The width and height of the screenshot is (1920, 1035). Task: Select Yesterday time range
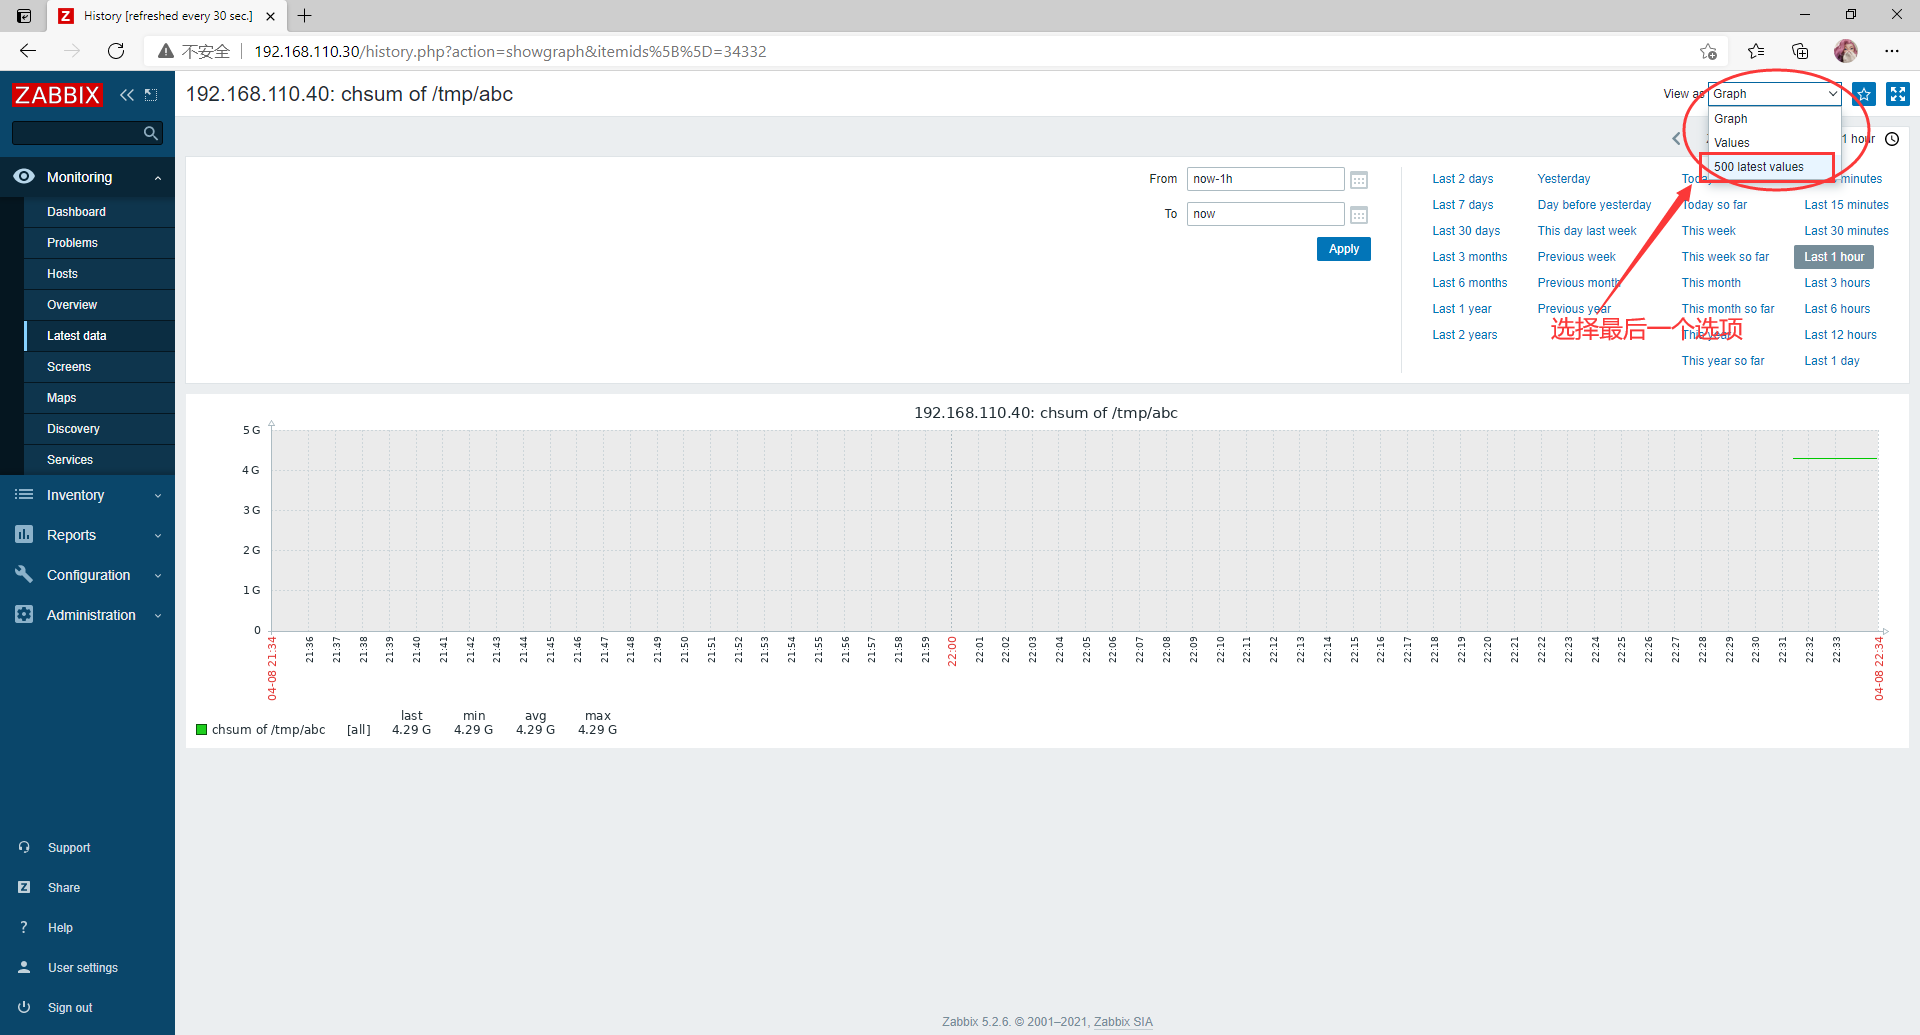1564,179
